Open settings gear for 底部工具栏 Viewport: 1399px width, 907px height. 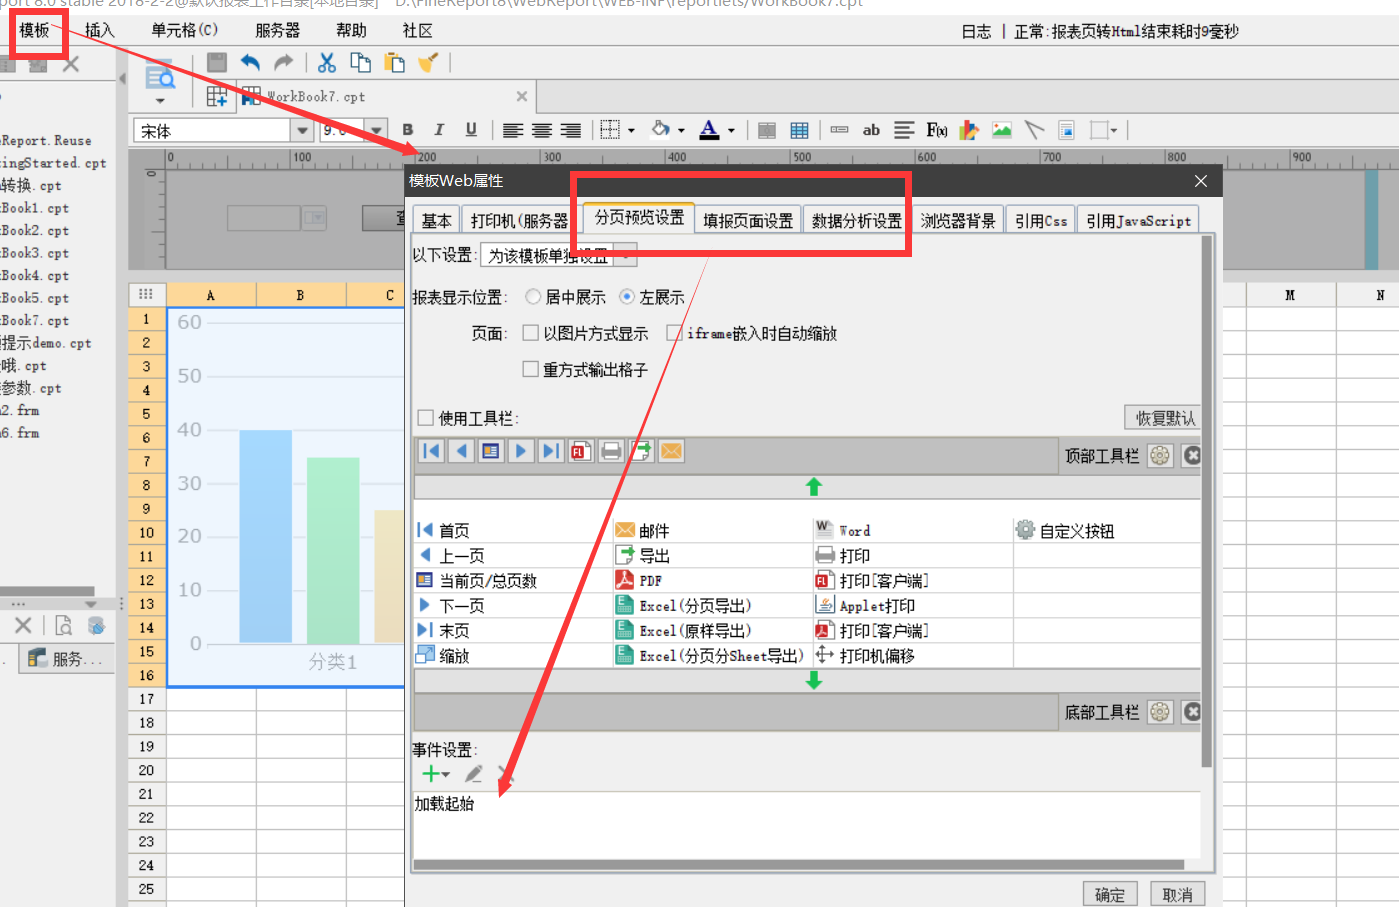[x=1160, y=711]
